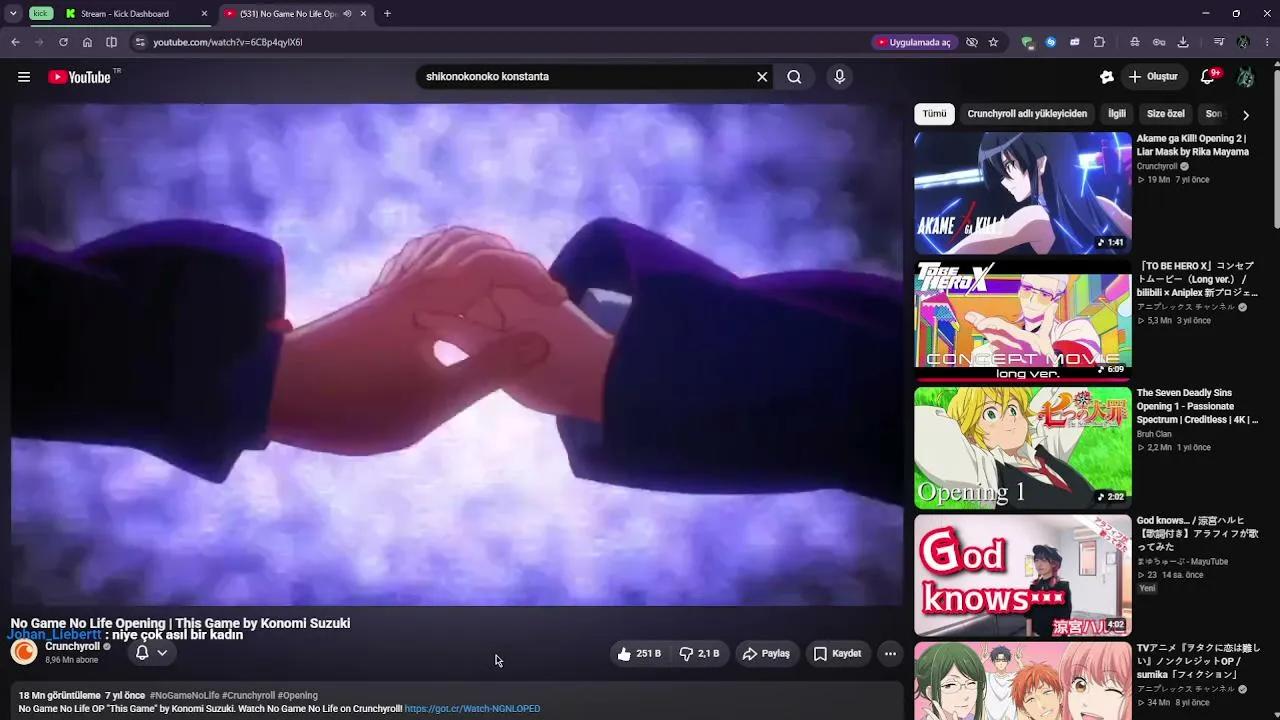Open Akame ga Kill! Opening 2 thumbnail

[x=1023, y=193]
